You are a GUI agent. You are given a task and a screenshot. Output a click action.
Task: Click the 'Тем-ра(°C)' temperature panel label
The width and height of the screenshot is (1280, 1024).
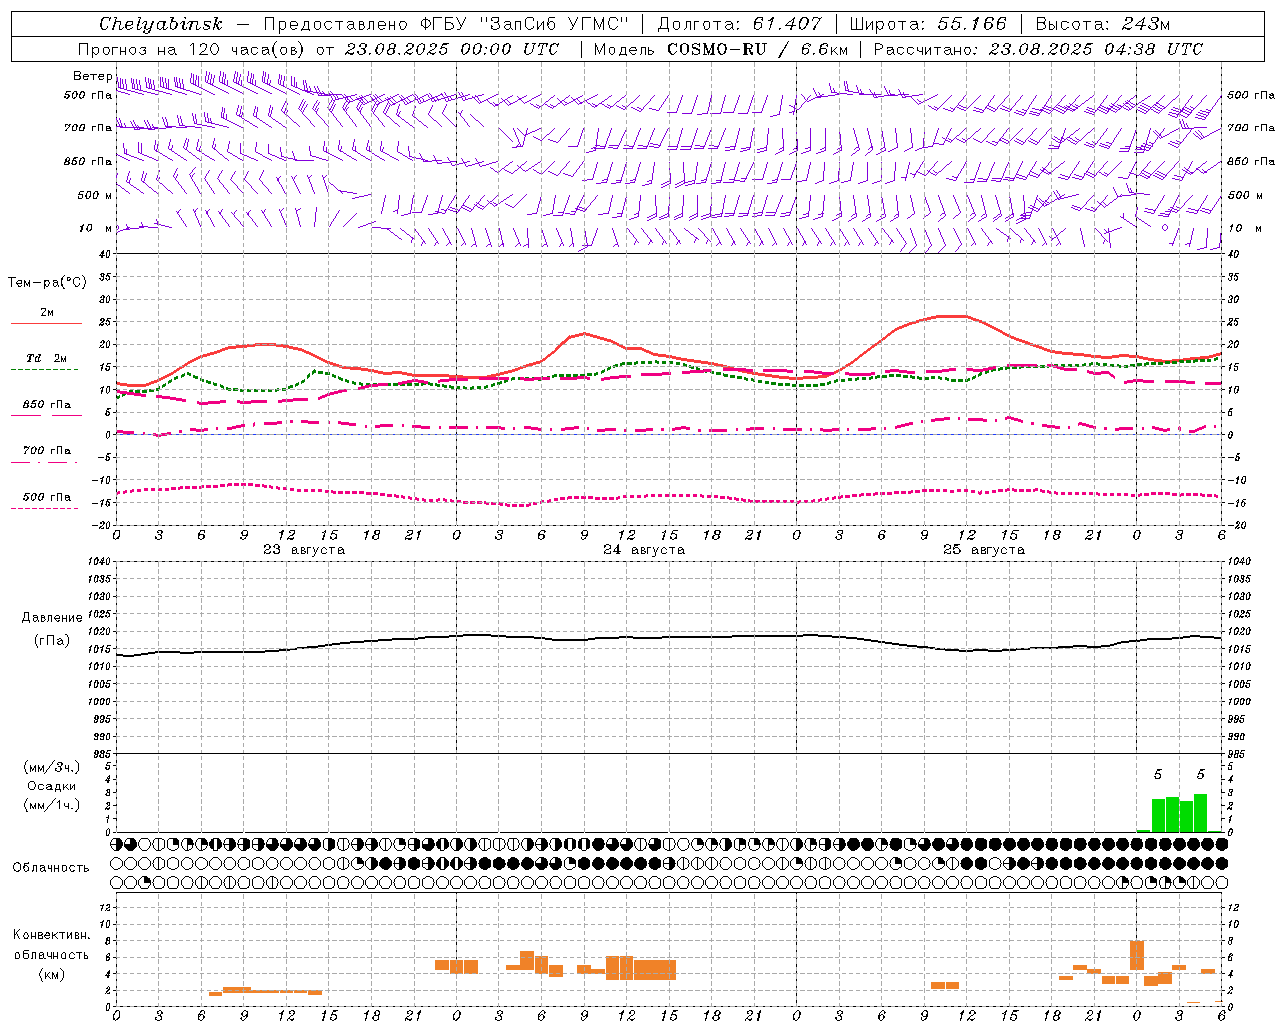pyautogui.click(x=47, y=283)
